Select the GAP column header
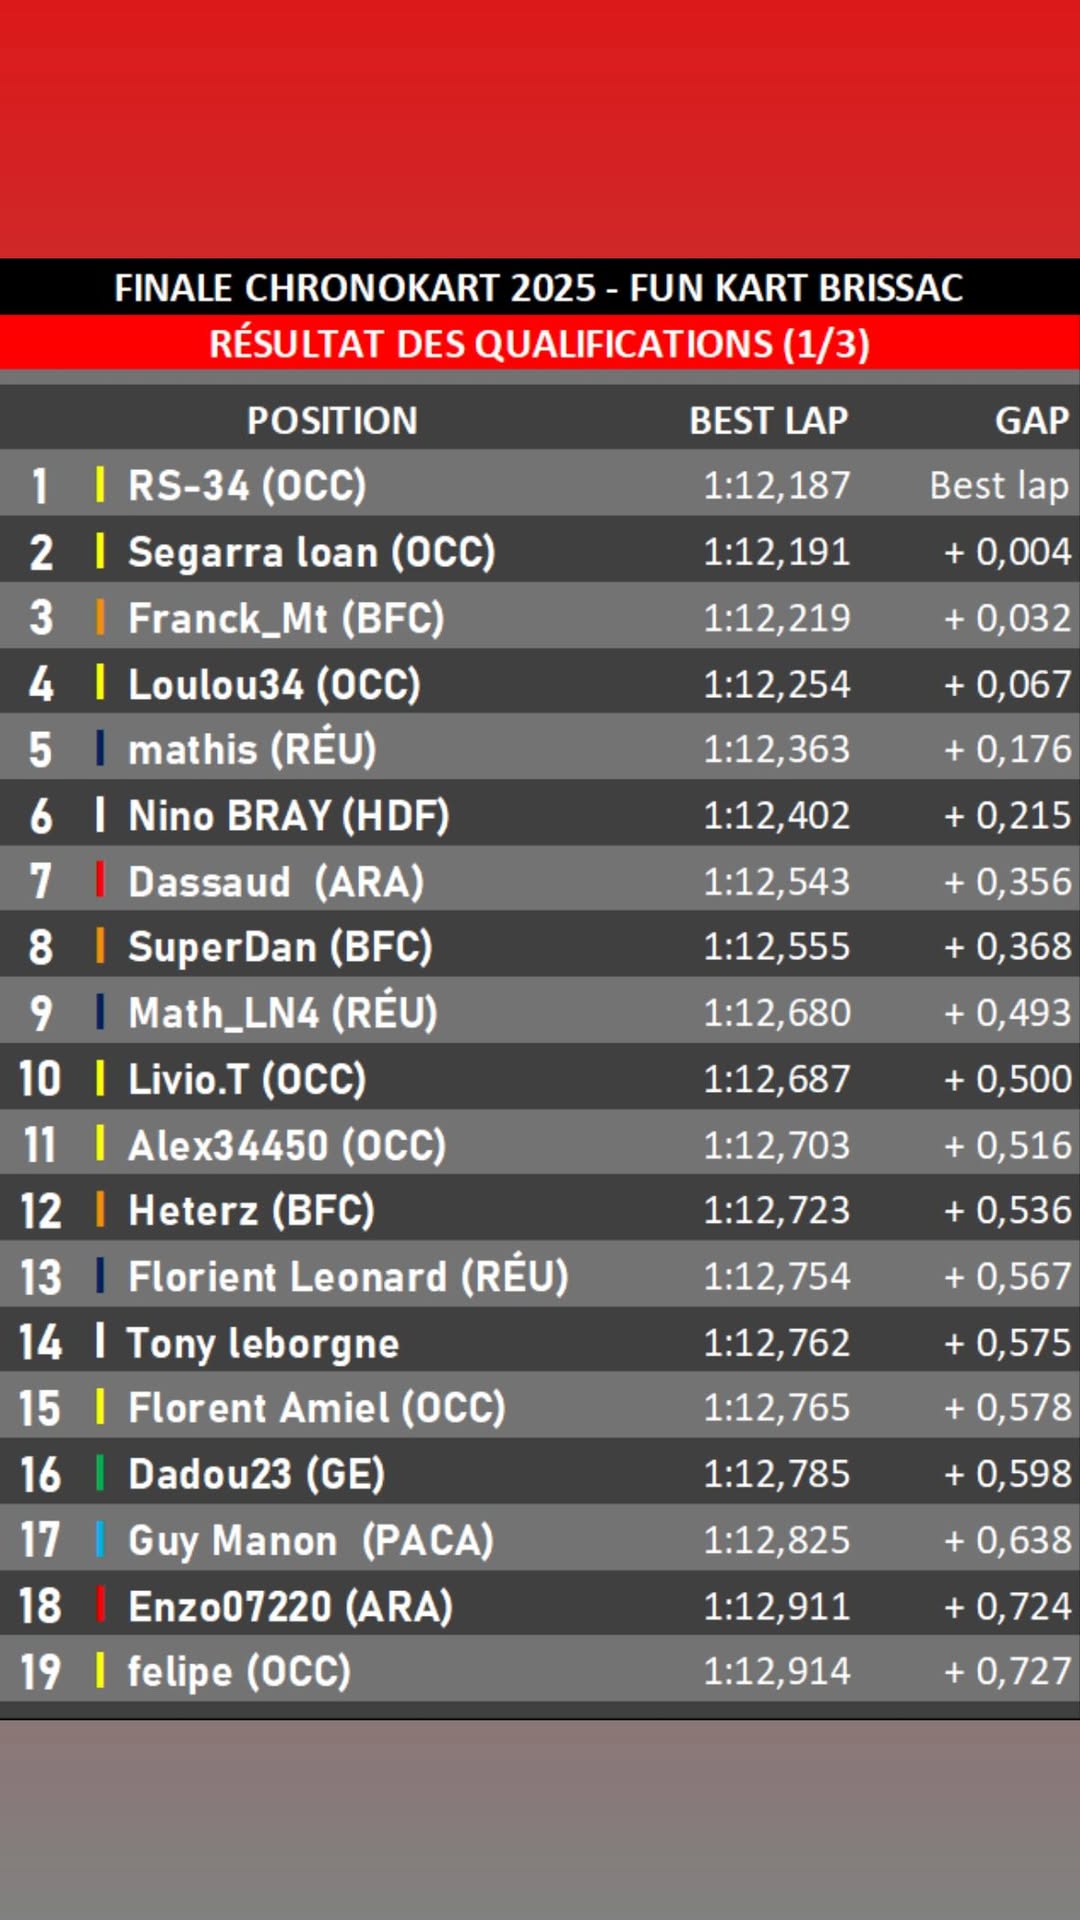 click(x=1031, y=420)
